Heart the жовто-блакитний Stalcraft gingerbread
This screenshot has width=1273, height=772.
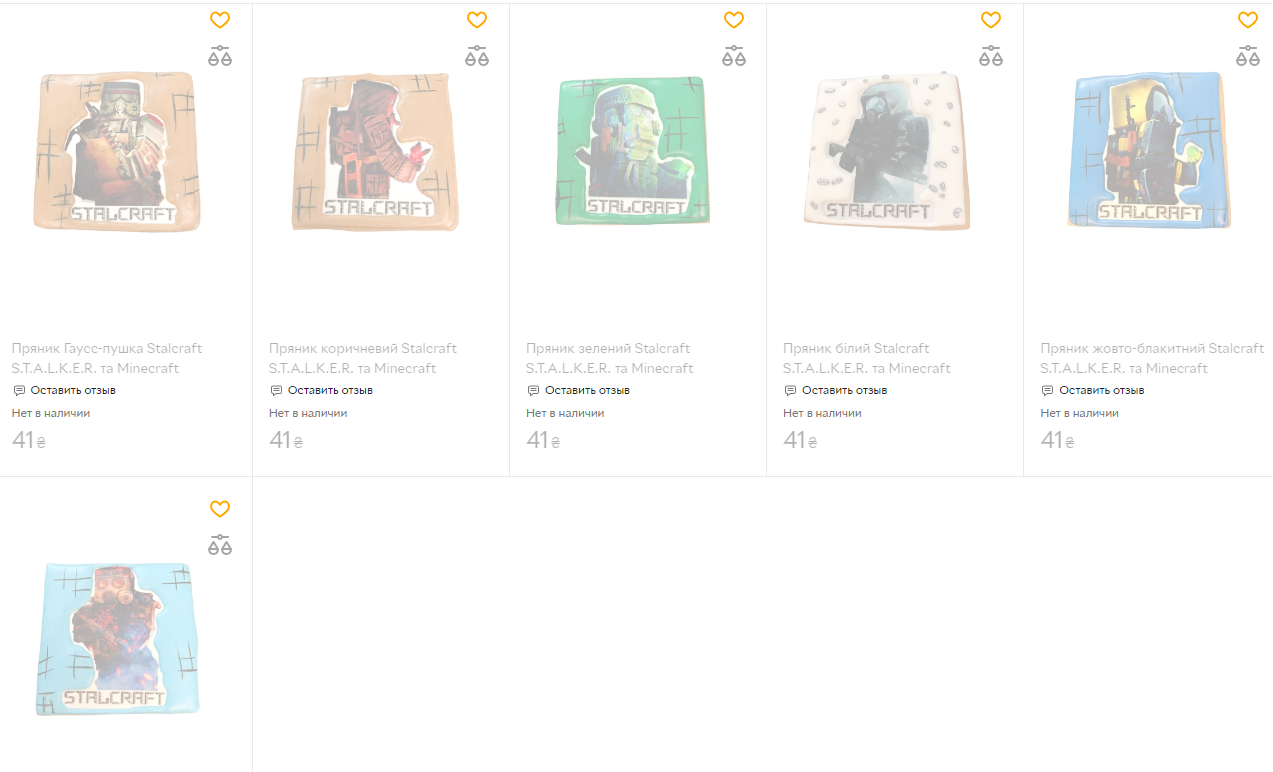click(1248, 20)
